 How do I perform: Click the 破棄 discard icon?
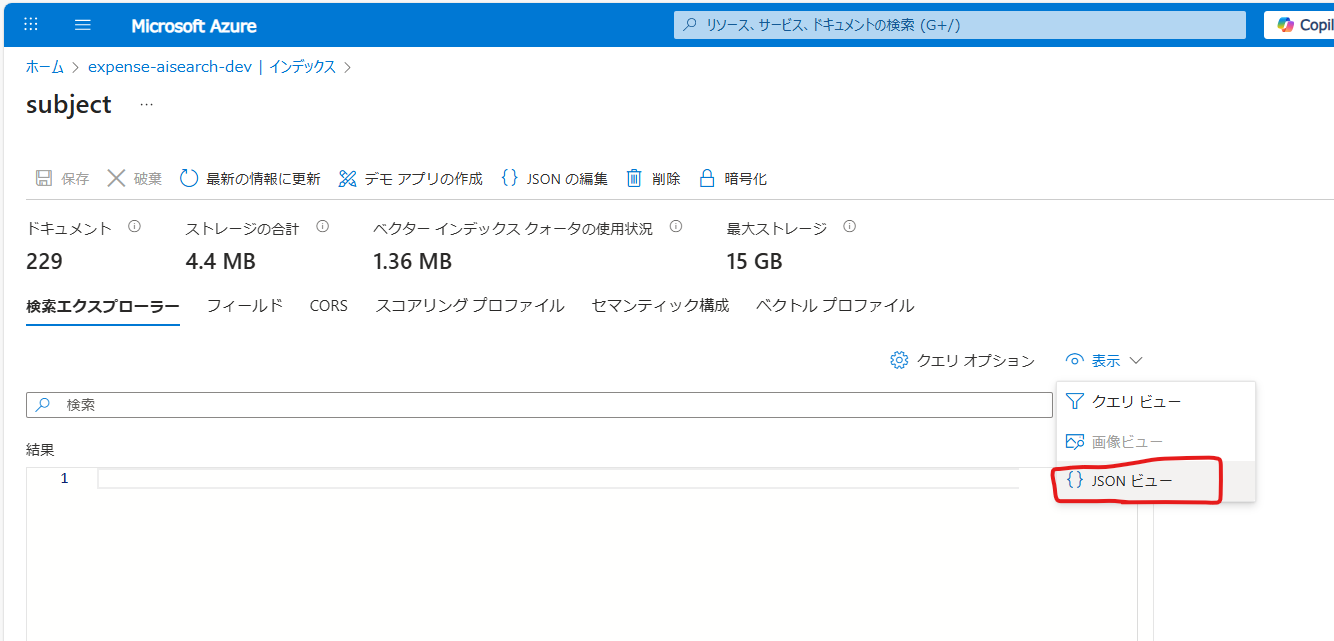(x=116, y=179)
